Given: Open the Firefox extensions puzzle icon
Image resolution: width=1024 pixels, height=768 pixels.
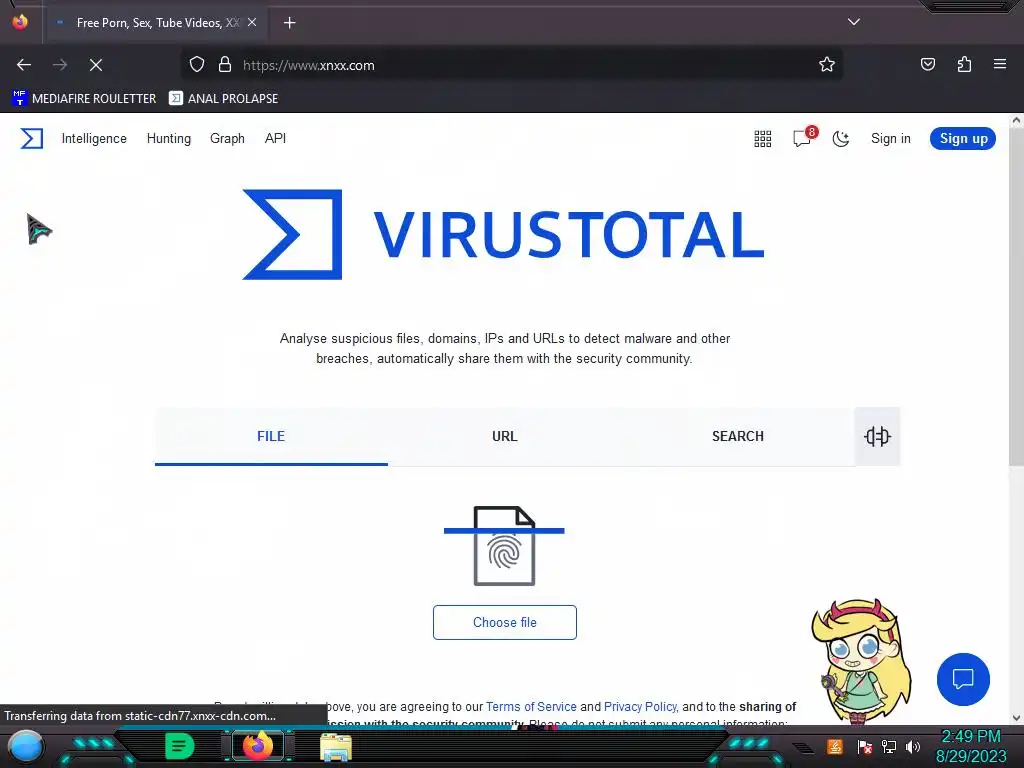Looking at the screenshot, I should pyautogui.click(x=964, y=64).
